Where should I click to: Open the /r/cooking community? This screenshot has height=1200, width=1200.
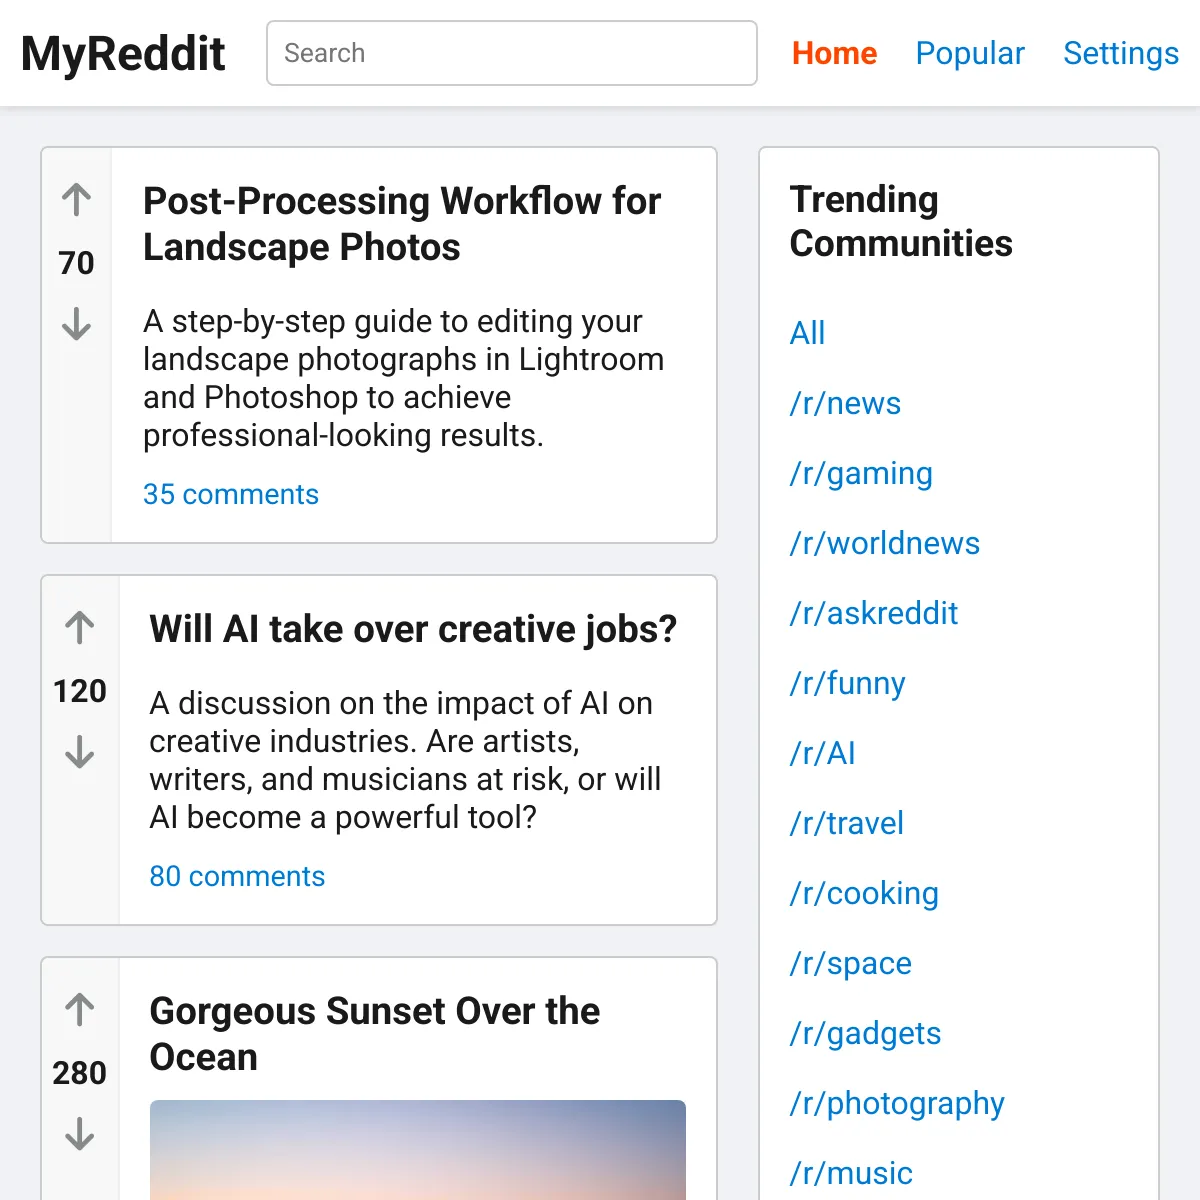[864, 893]
